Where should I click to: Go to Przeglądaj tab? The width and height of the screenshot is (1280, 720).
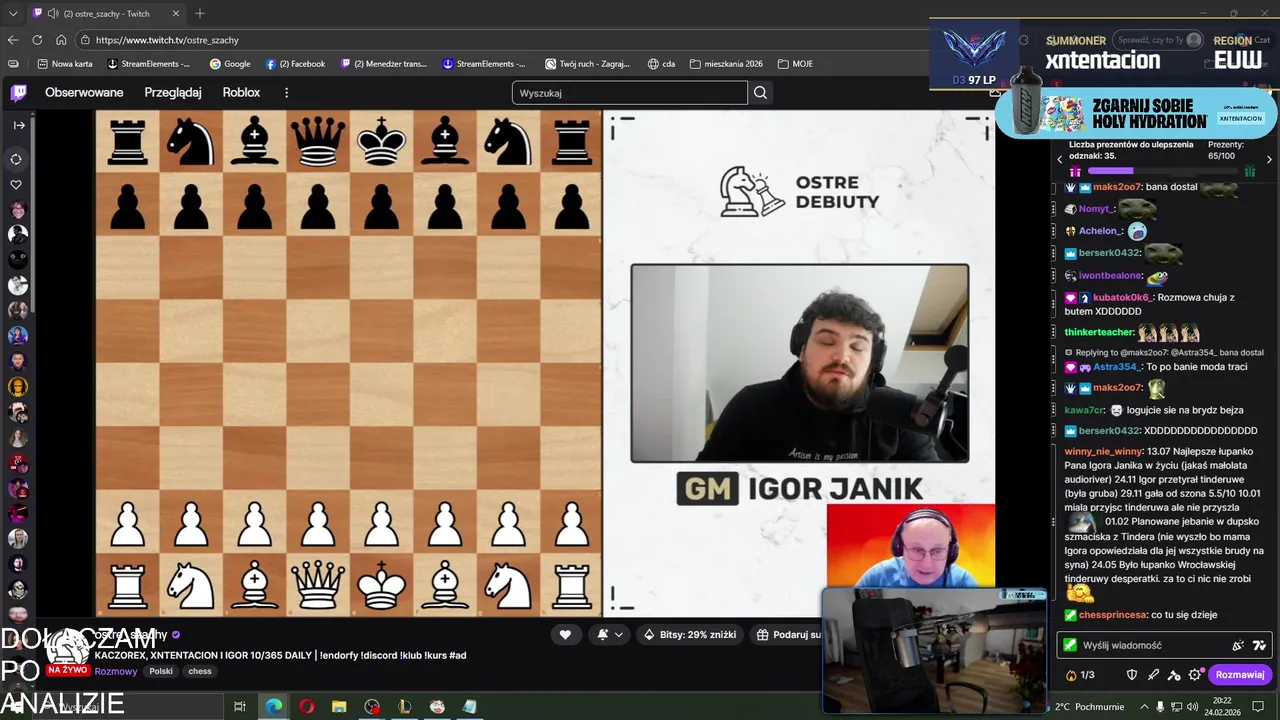pos(173,93)
